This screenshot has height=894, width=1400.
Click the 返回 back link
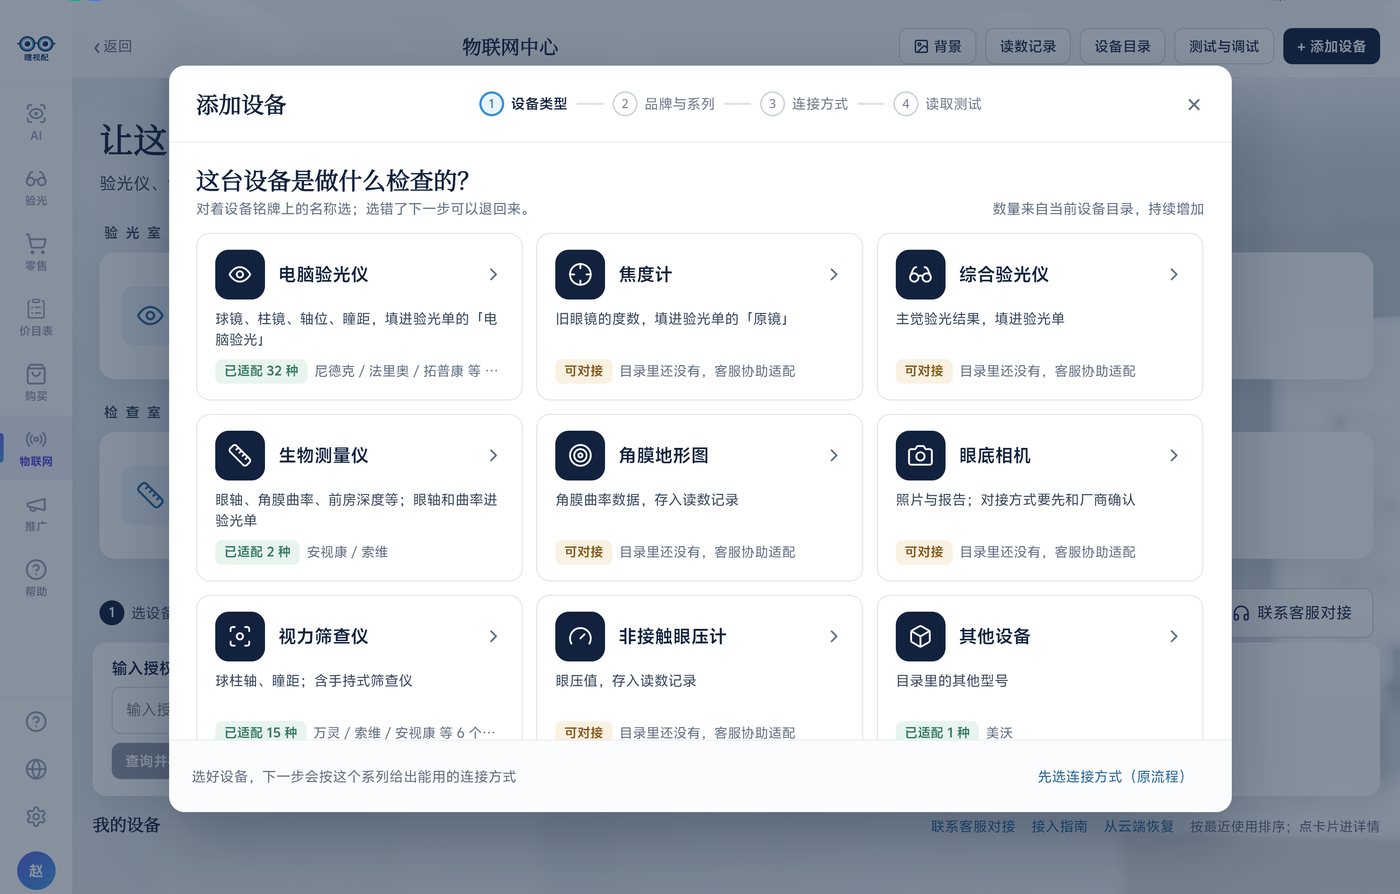pos(113,46)
